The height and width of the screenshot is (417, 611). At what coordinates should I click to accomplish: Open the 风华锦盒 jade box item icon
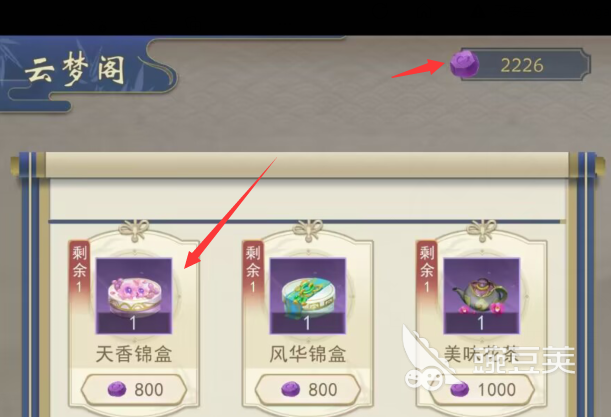coord(308,296)
